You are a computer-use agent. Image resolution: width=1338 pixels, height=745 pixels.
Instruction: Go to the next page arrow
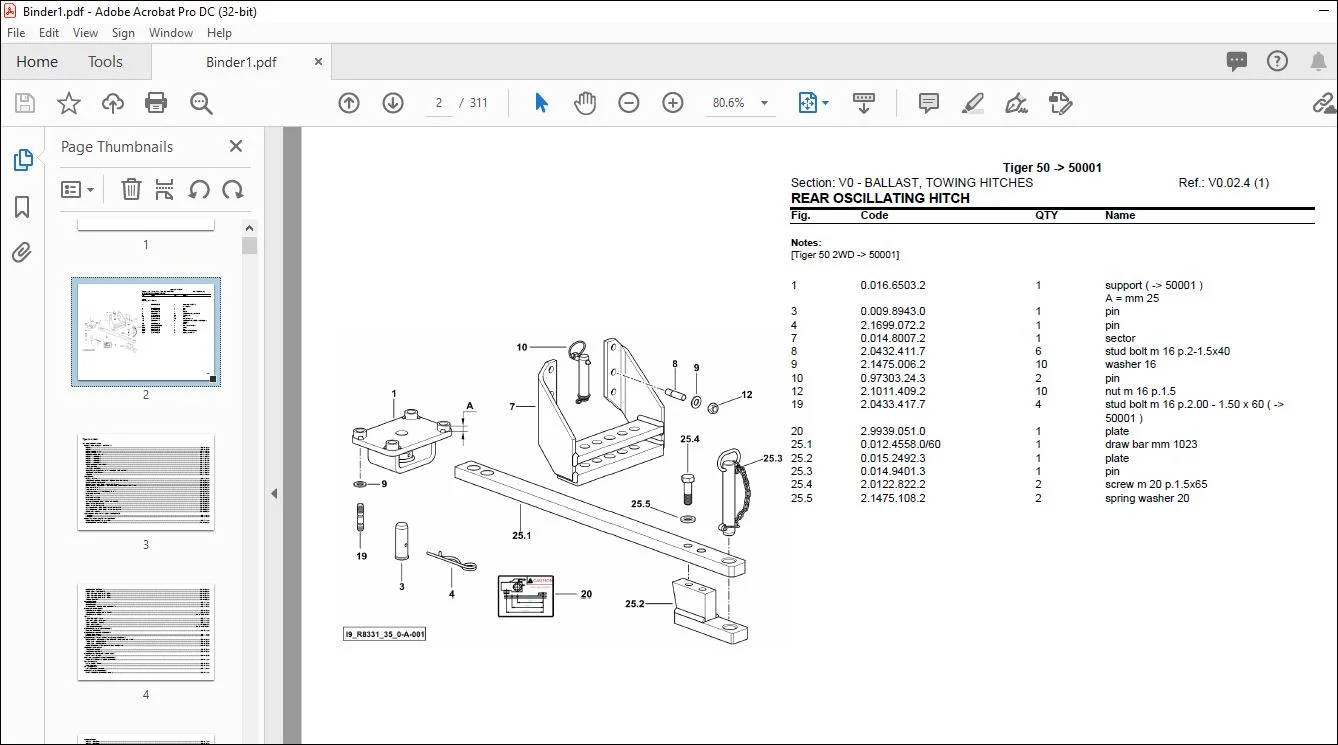coord(393,103)
